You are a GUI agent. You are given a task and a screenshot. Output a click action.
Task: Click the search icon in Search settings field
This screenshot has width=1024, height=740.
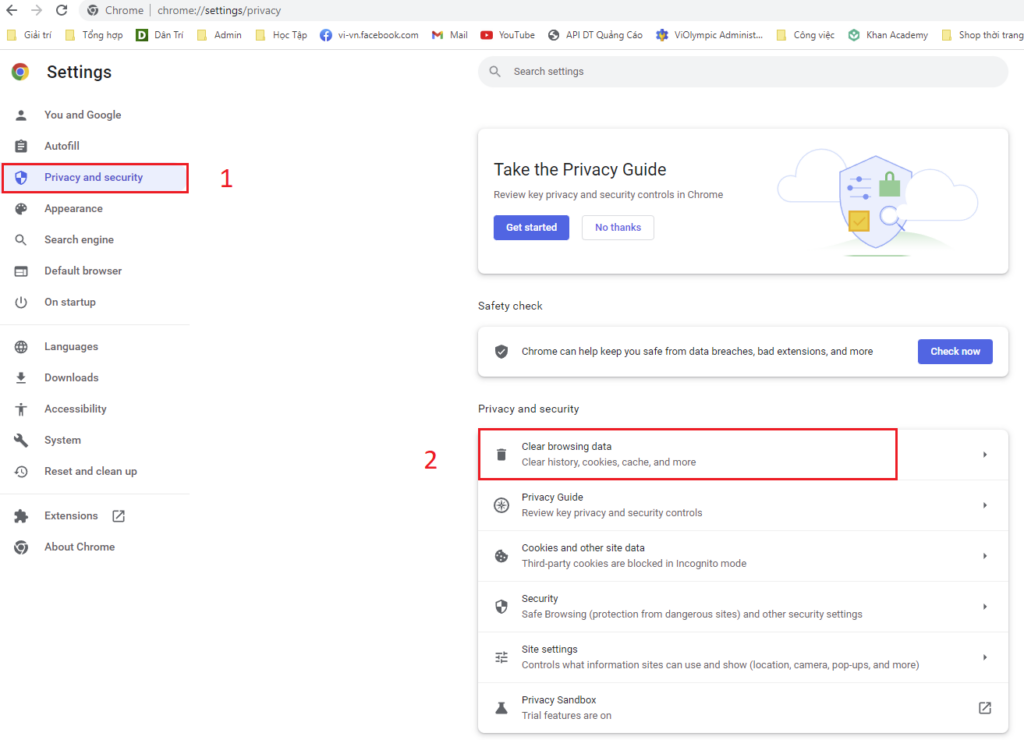[x=495, y=71]
